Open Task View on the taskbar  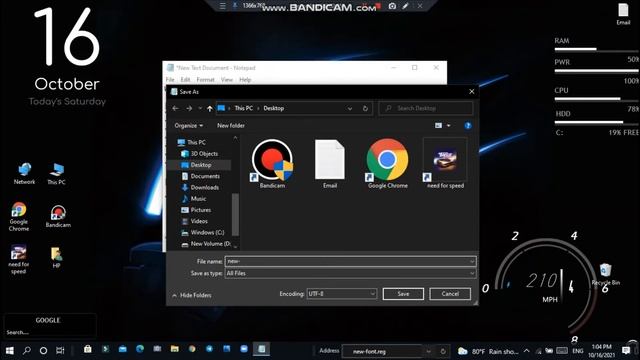click(60, 350)
